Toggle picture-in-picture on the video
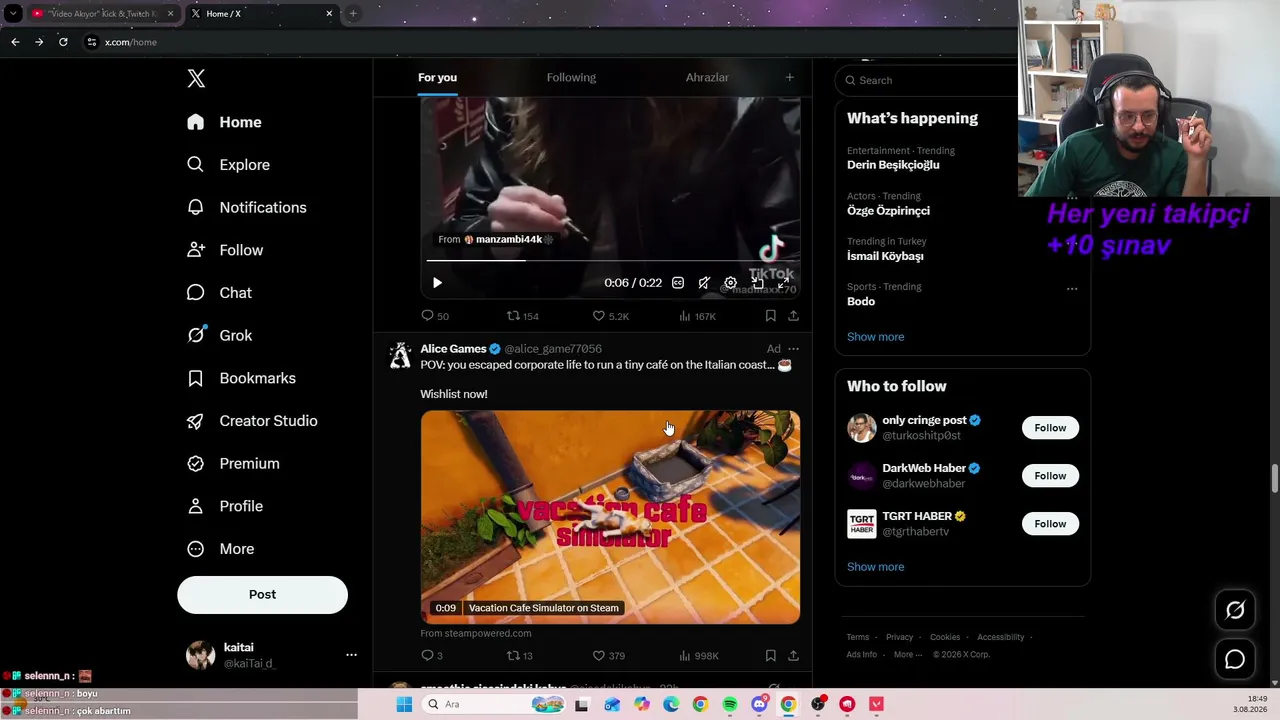The width and height of the screenshot is (1280, 720). (757, 283)
